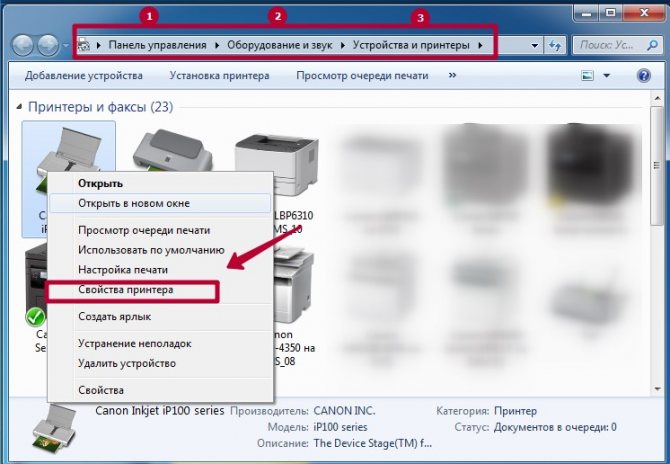Click 'iP100 series' model value
Screen dimensions: 670x464
[x=340, y=427]
